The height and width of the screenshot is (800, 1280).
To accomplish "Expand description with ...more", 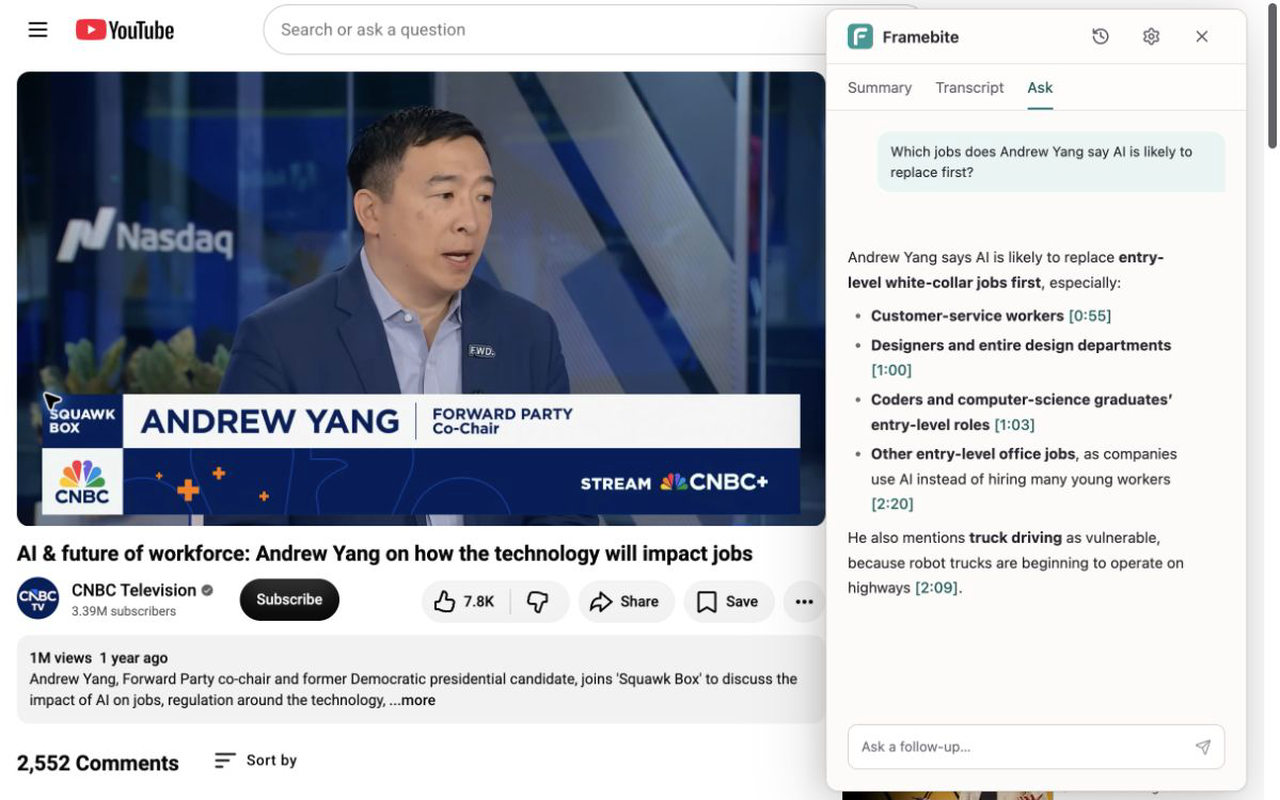I will [412, 700].
